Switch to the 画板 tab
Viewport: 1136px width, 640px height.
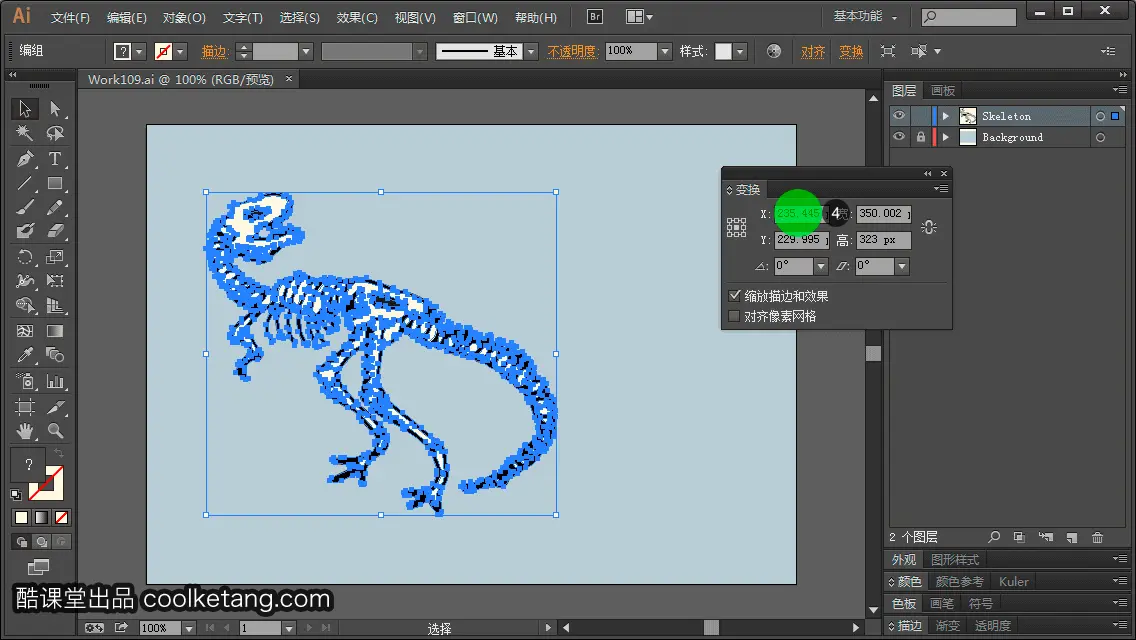pyautogui.click(x=943, y=91)
